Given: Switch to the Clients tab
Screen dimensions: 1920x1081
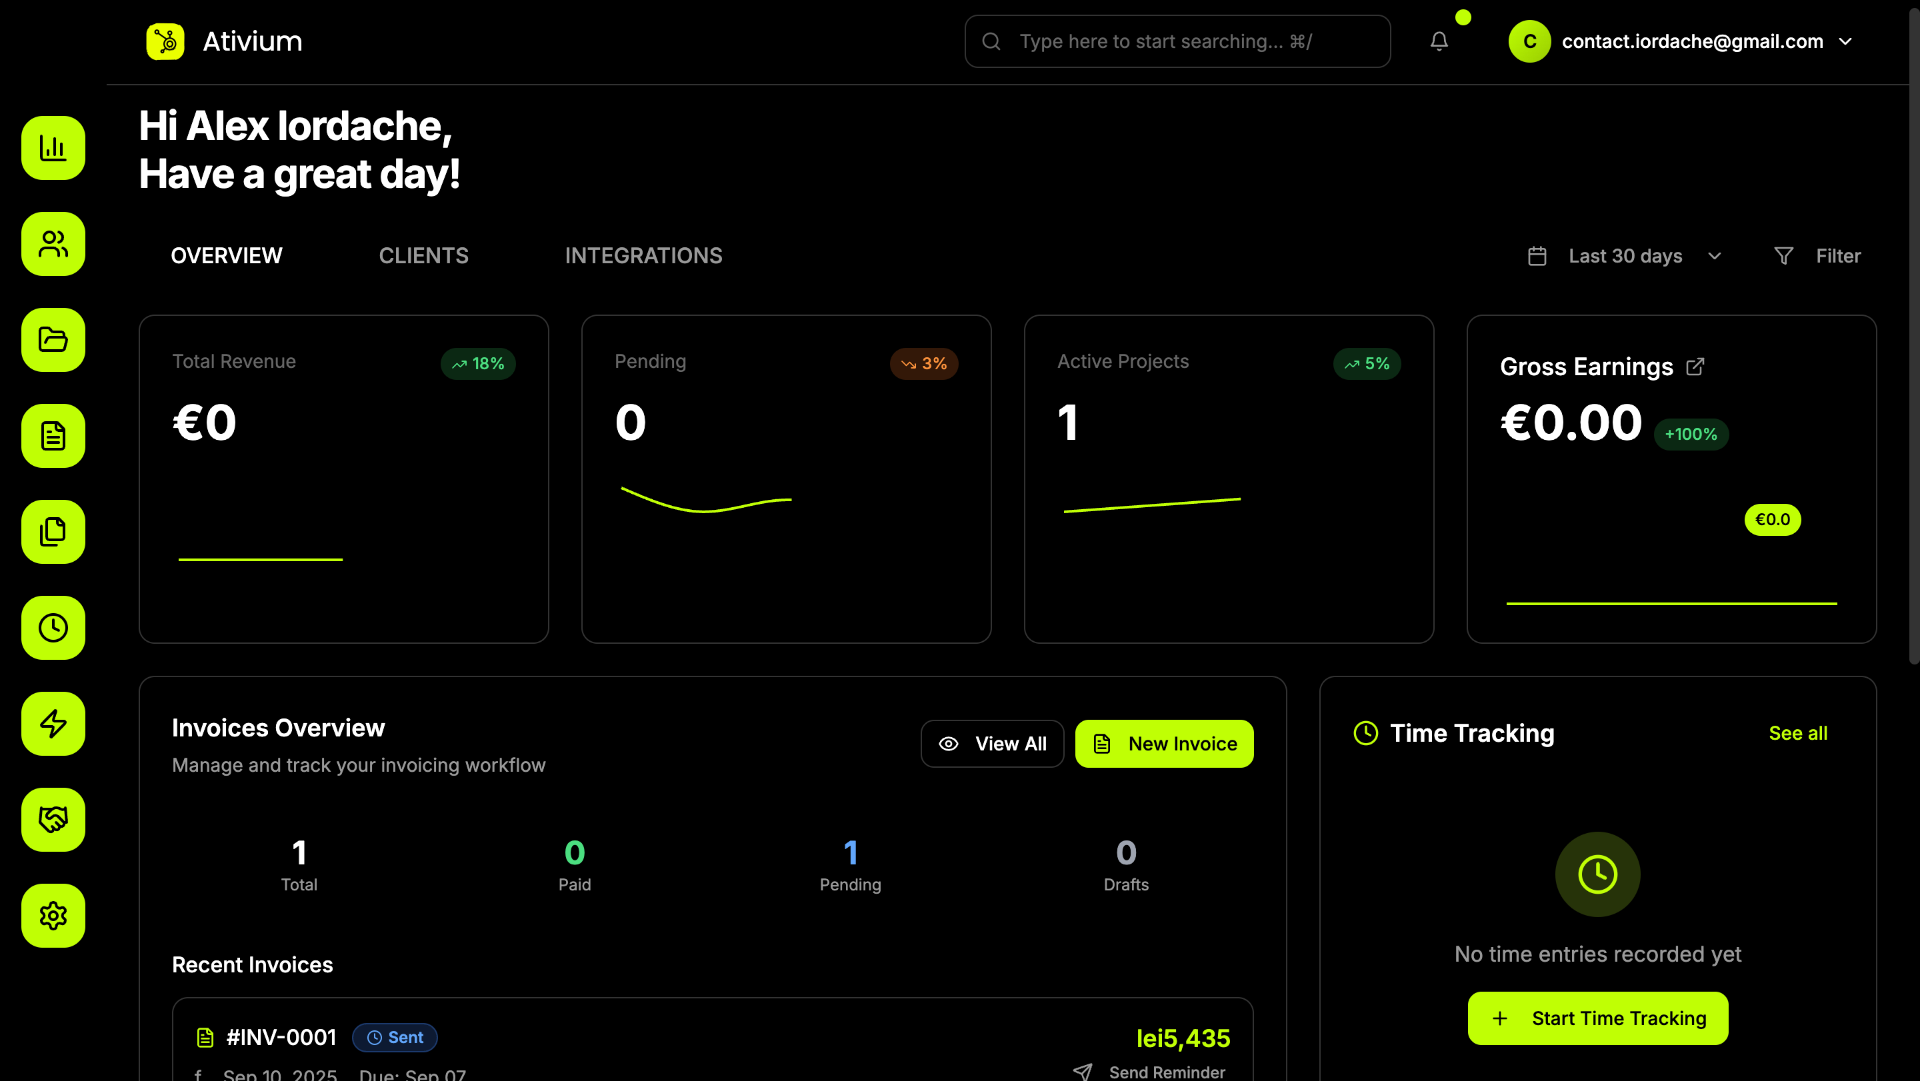Looking at the screenshot, I should coord(423,256).
